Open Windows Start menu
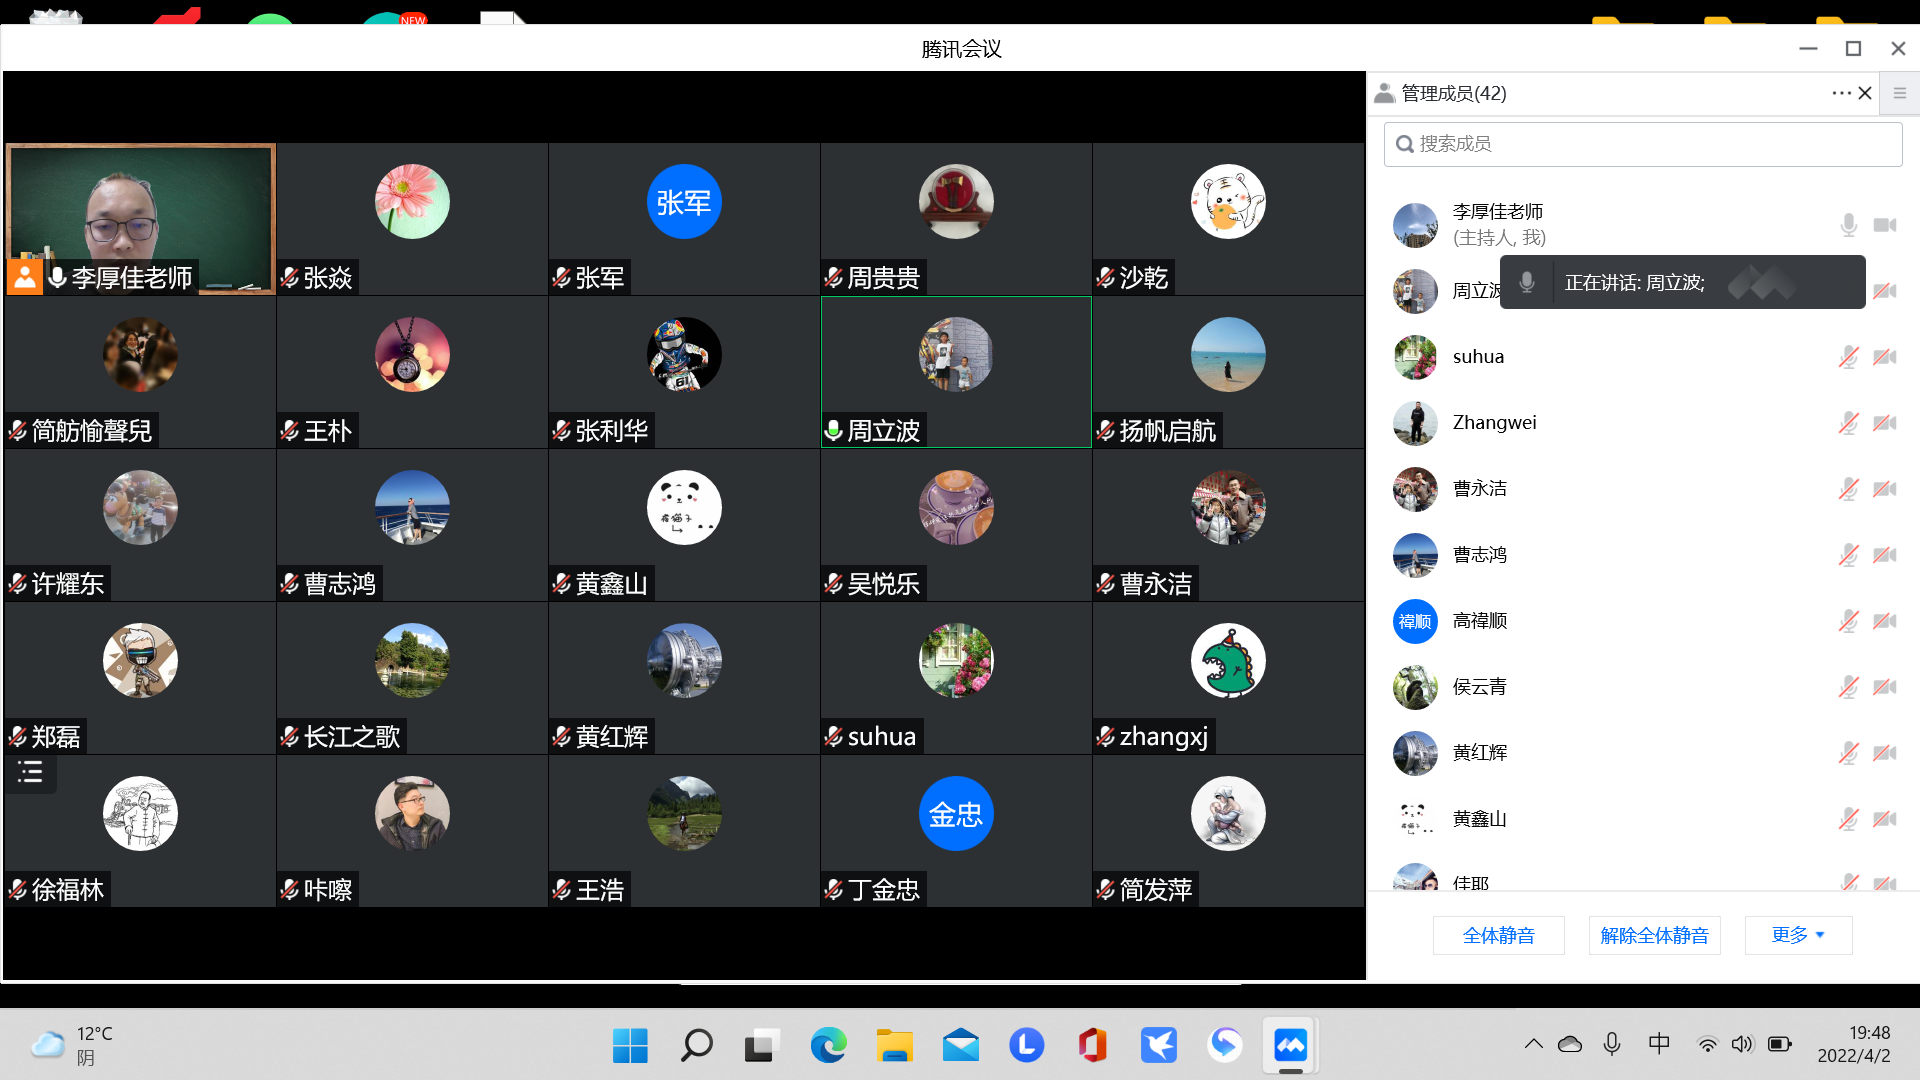 (x=630, y=1046)
